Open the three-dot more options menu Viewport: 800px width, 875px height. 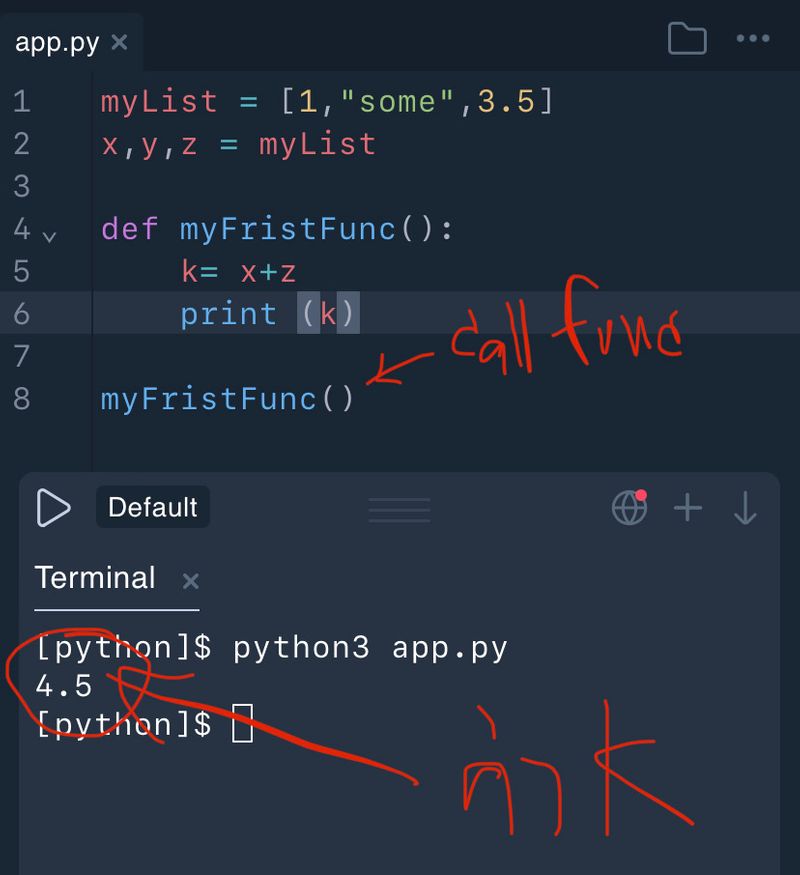coord(752,39)
